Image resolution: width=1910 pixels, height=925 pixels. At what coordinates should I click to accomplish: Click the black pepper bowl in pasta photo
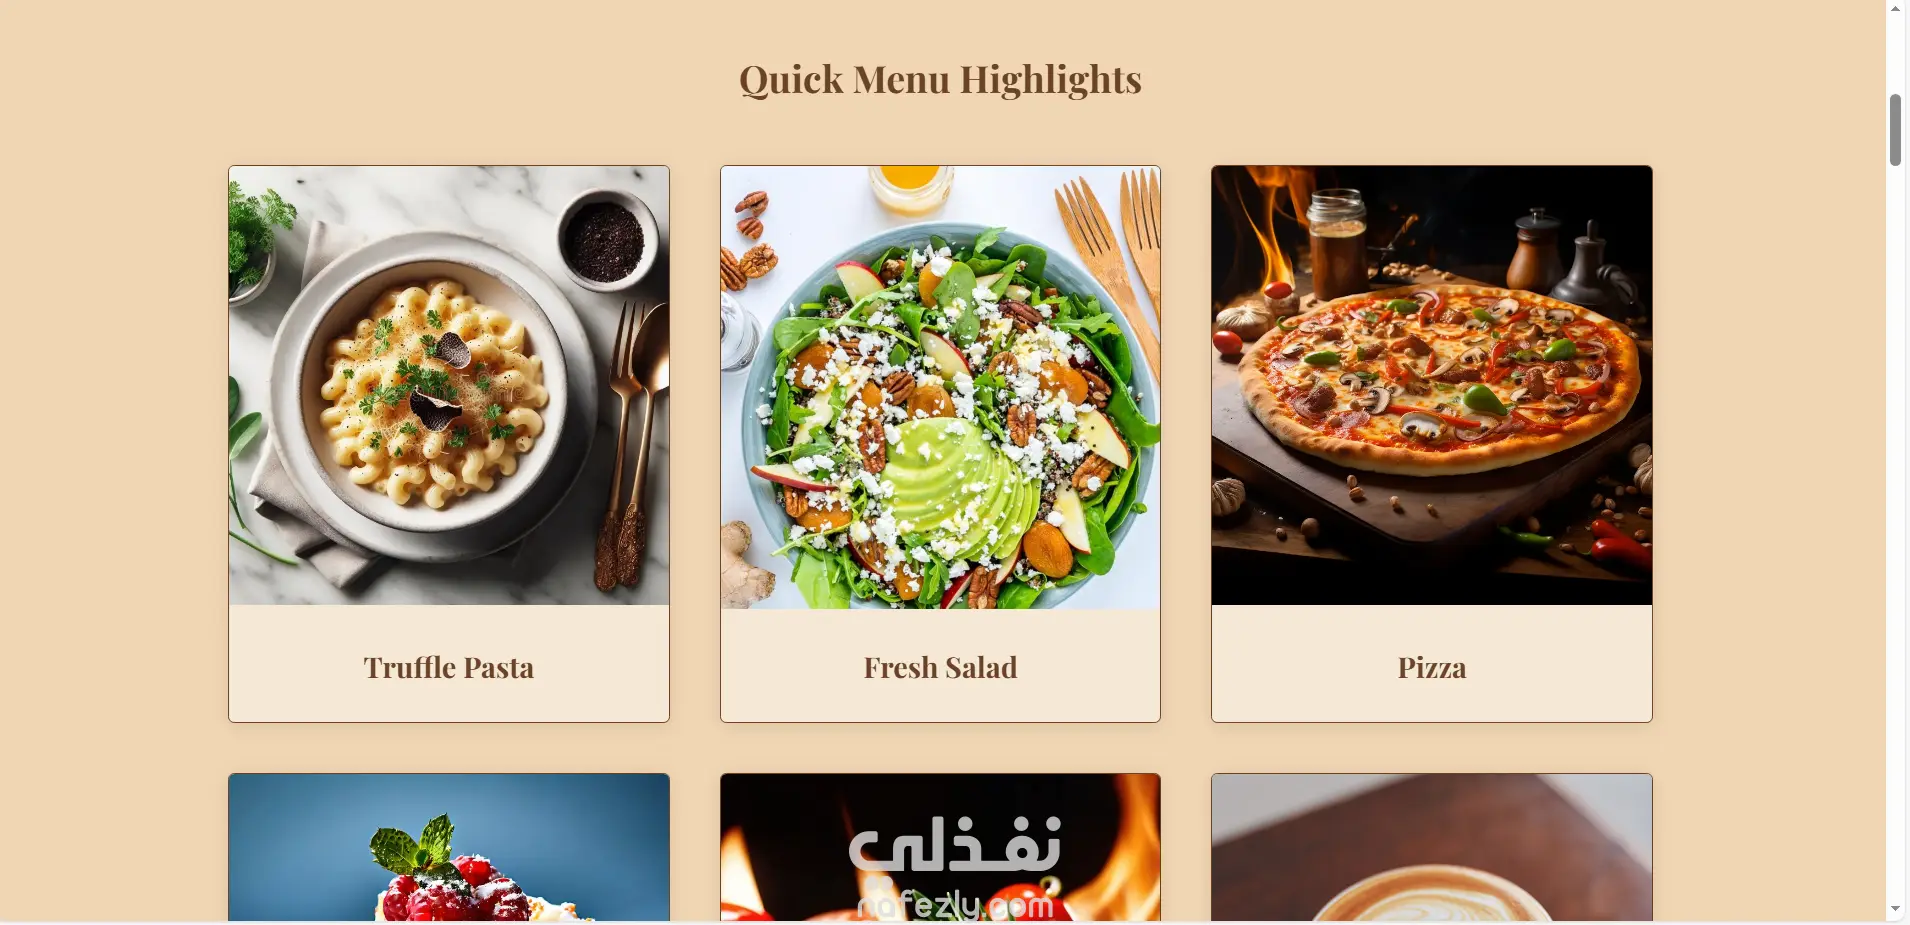coord(607,242)
